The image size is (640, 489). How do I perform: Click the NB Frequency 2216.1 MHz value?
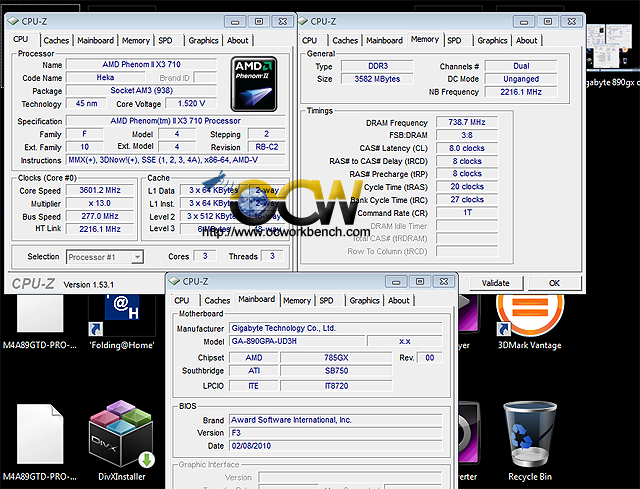click(521, 92)
